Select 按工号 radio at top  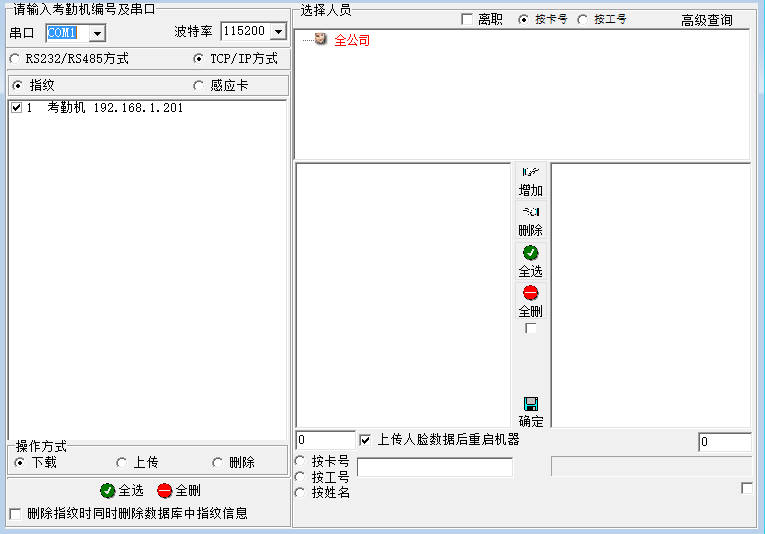(583, 19)
